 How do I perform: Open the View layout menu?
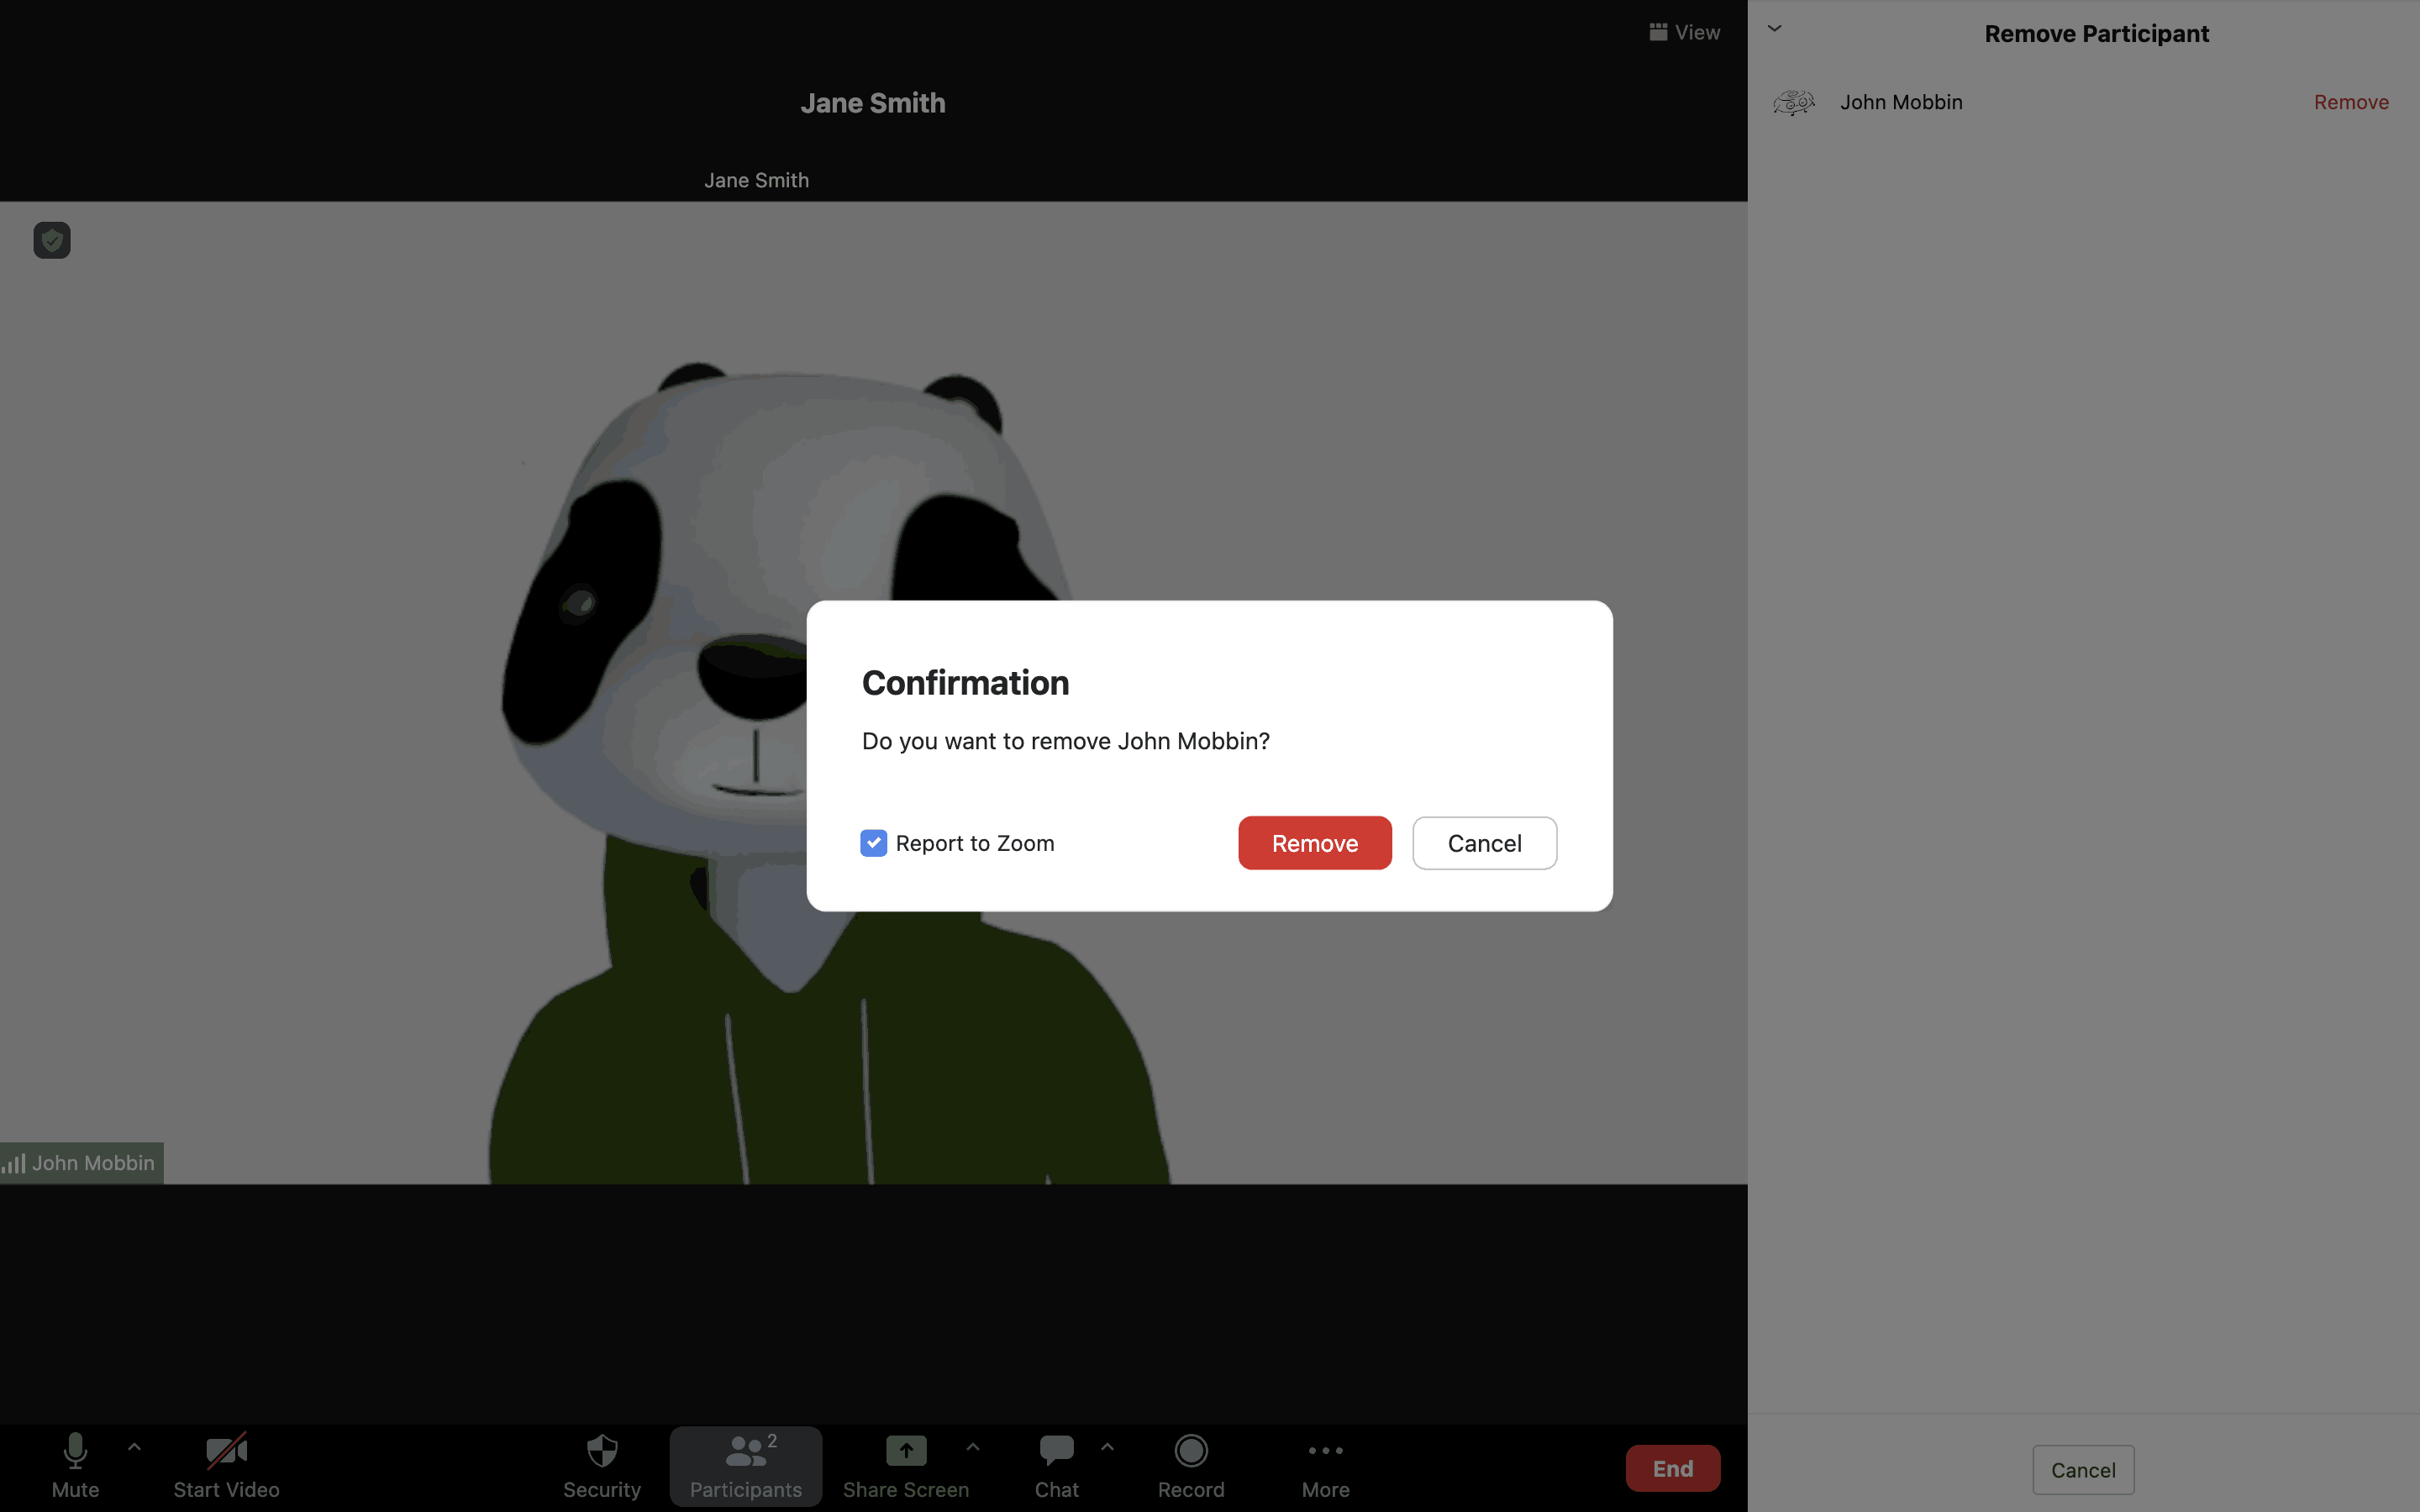click(1685, 32)
